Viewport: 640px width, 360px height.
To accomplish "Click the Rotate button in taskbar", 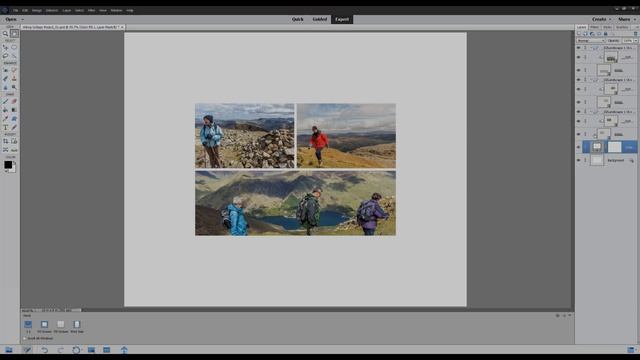I will 76,350.
